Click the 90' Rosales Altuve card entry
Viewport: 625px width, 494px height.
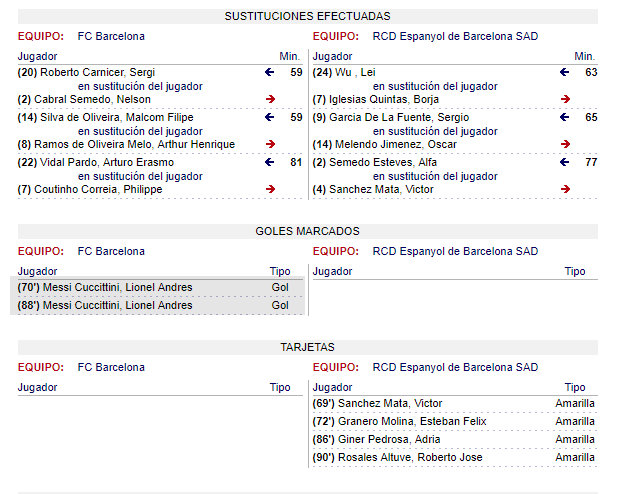(455, 457)
